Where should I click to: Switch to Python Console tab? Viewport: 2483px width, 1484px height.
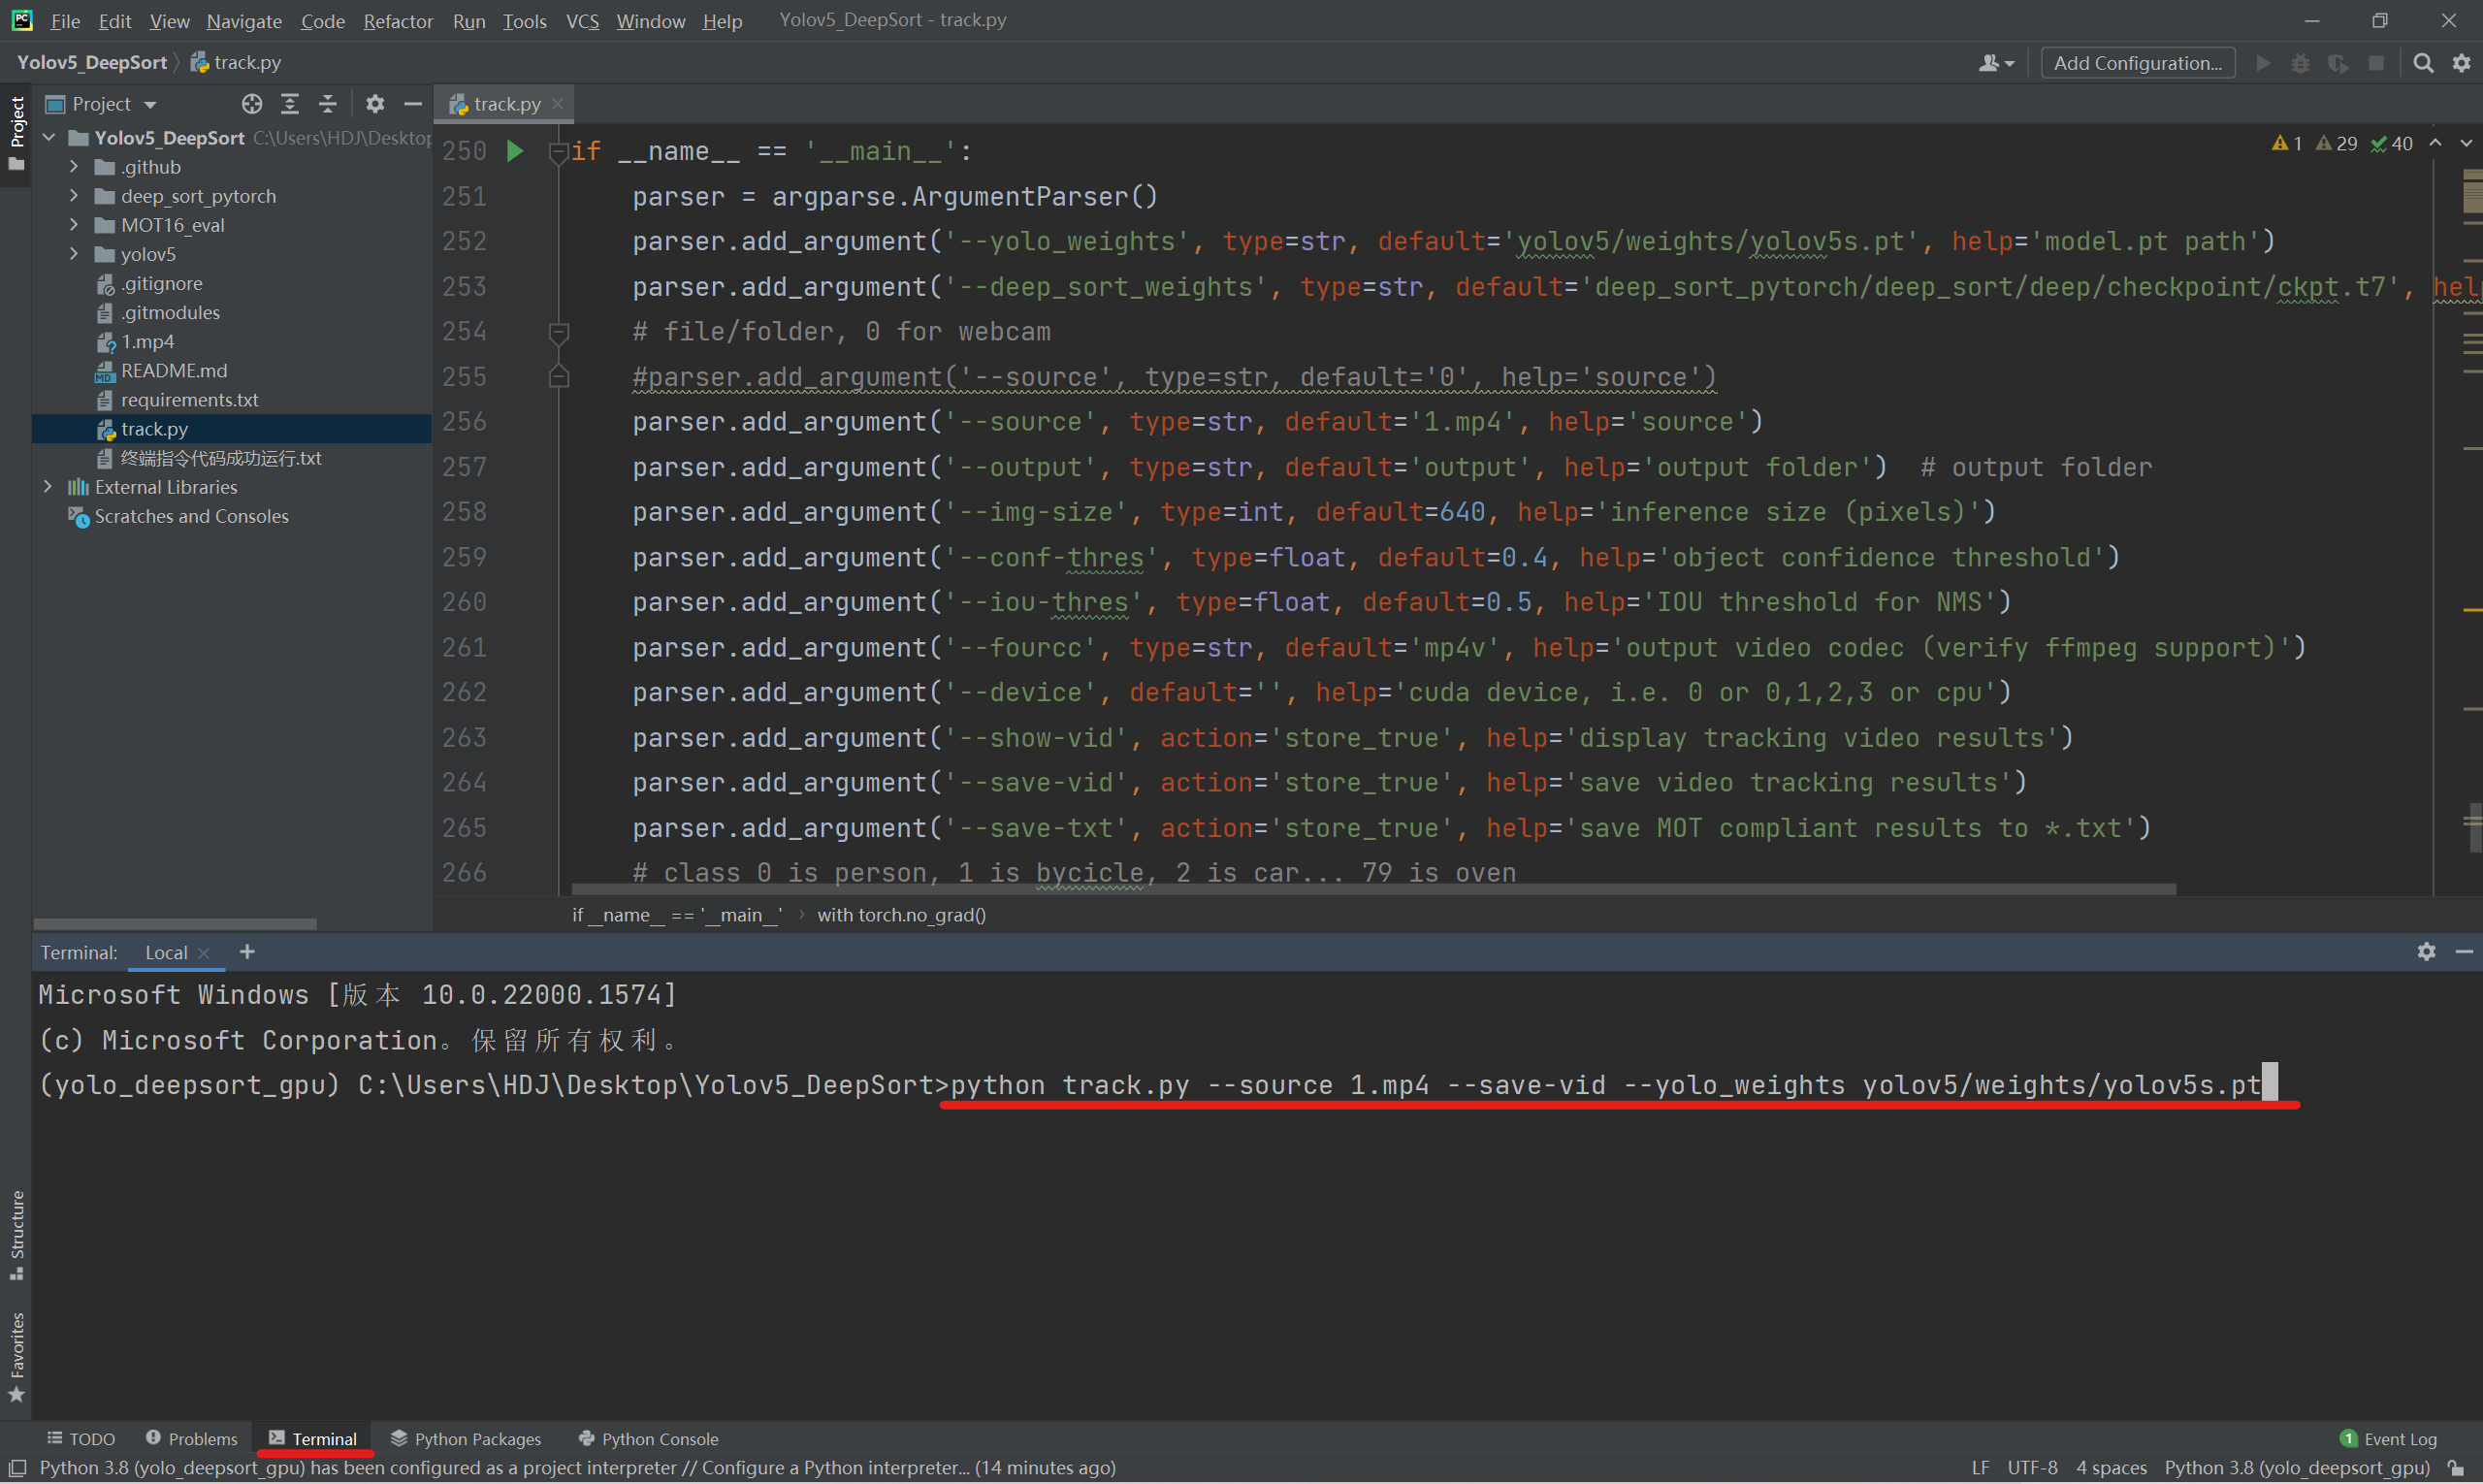pos(648,1438)
